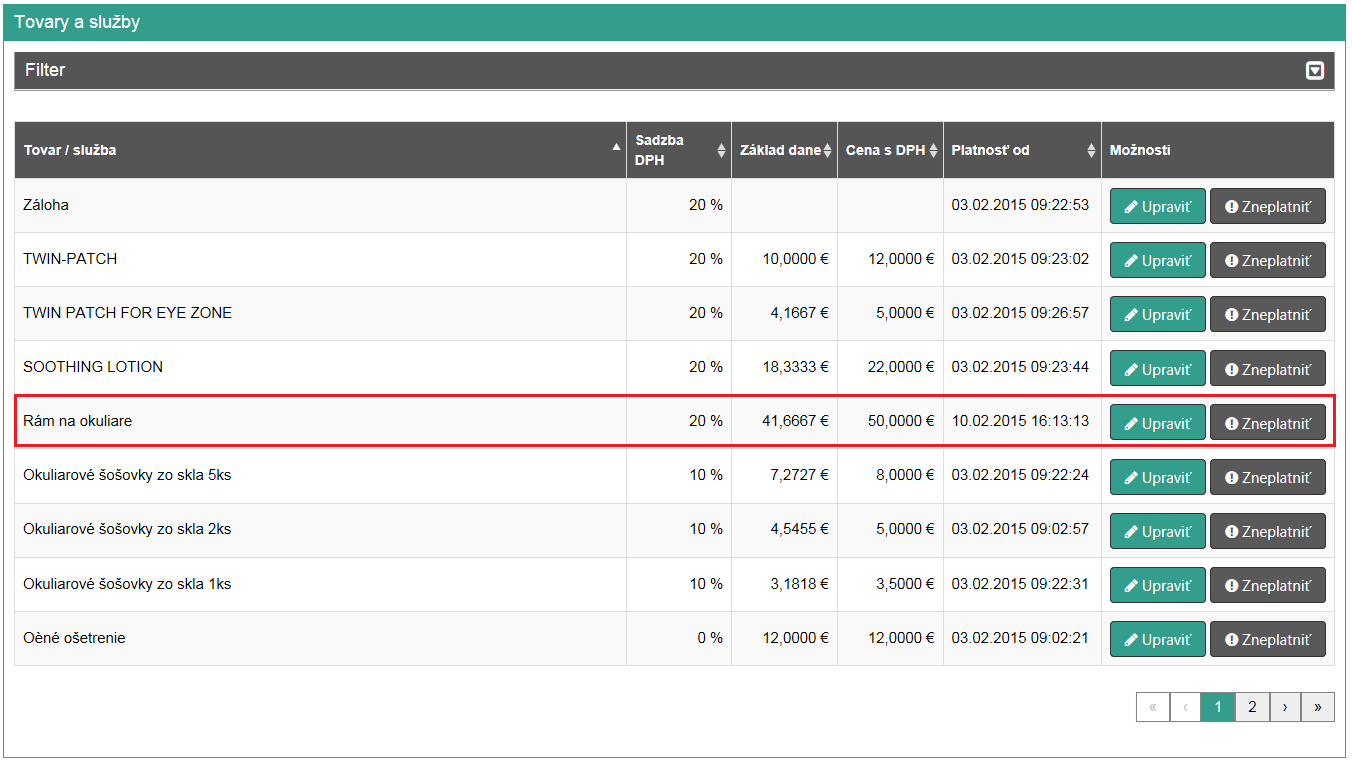Select SOOTHING LOTION name cell
The width and height of the screenshot is (1352, 761).
320,367
